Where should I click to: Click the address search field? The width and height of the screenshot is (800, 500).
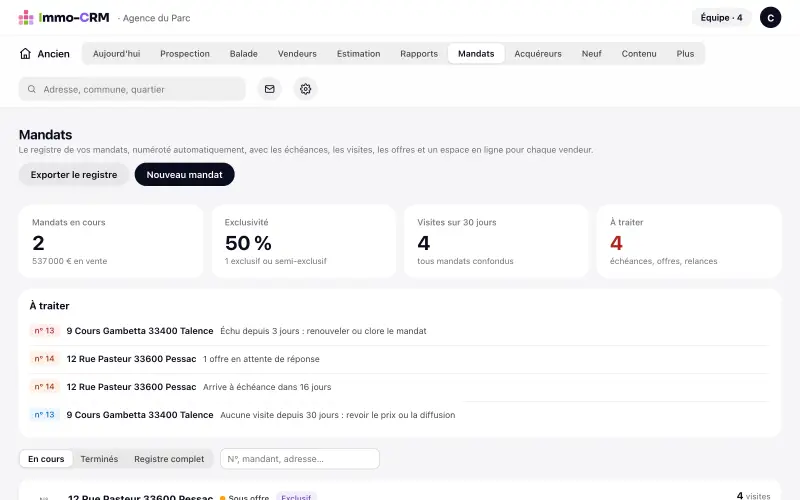click(x=132, y=89)
